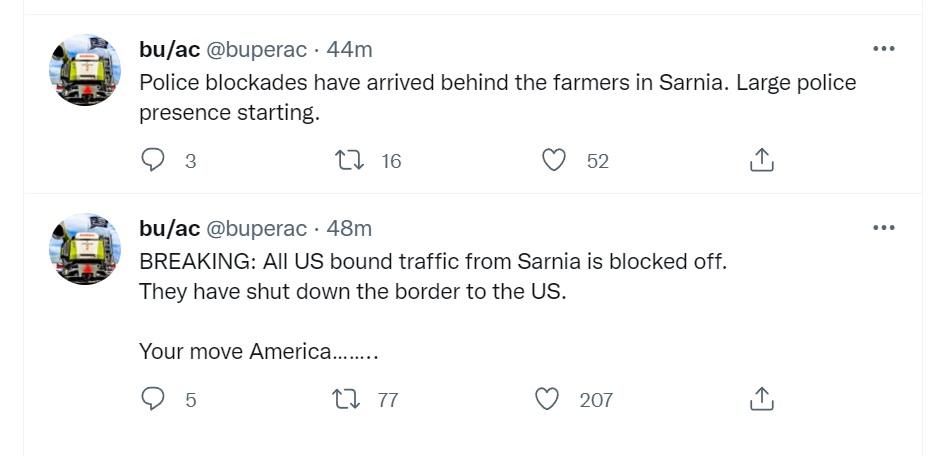Open bu/ac display name on the 48m tweet
This screenshot has width=928, height=456.
[169, 228]
